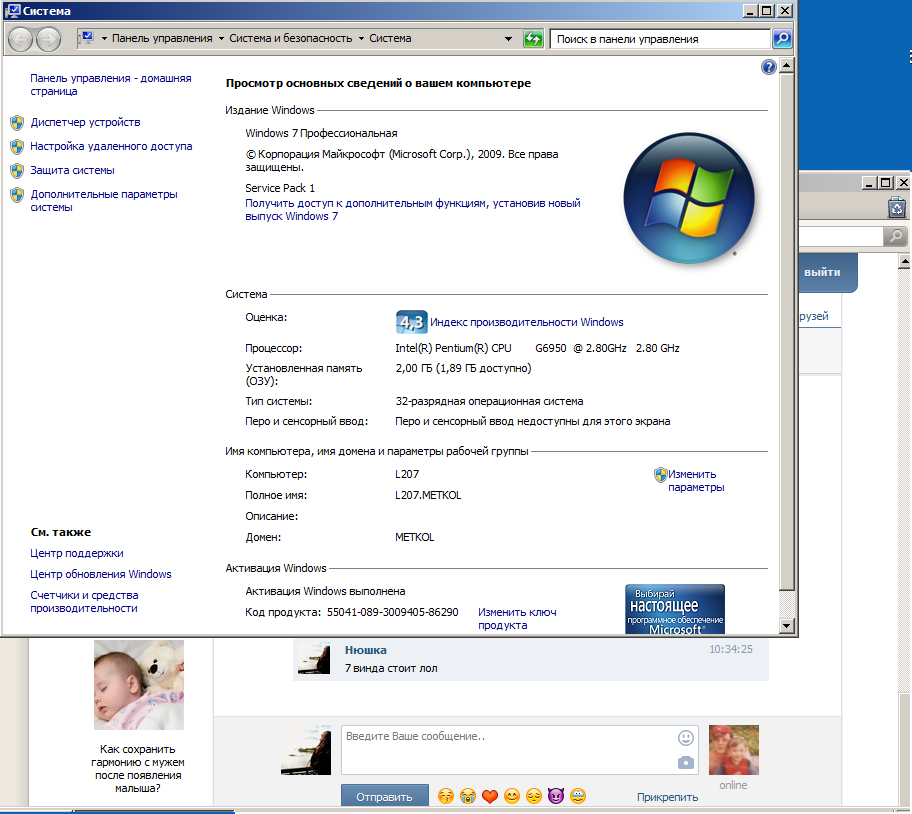The image size is (912, 814).
Task: Click the camera attach icon in message box
Action: [x=686, y=762]
